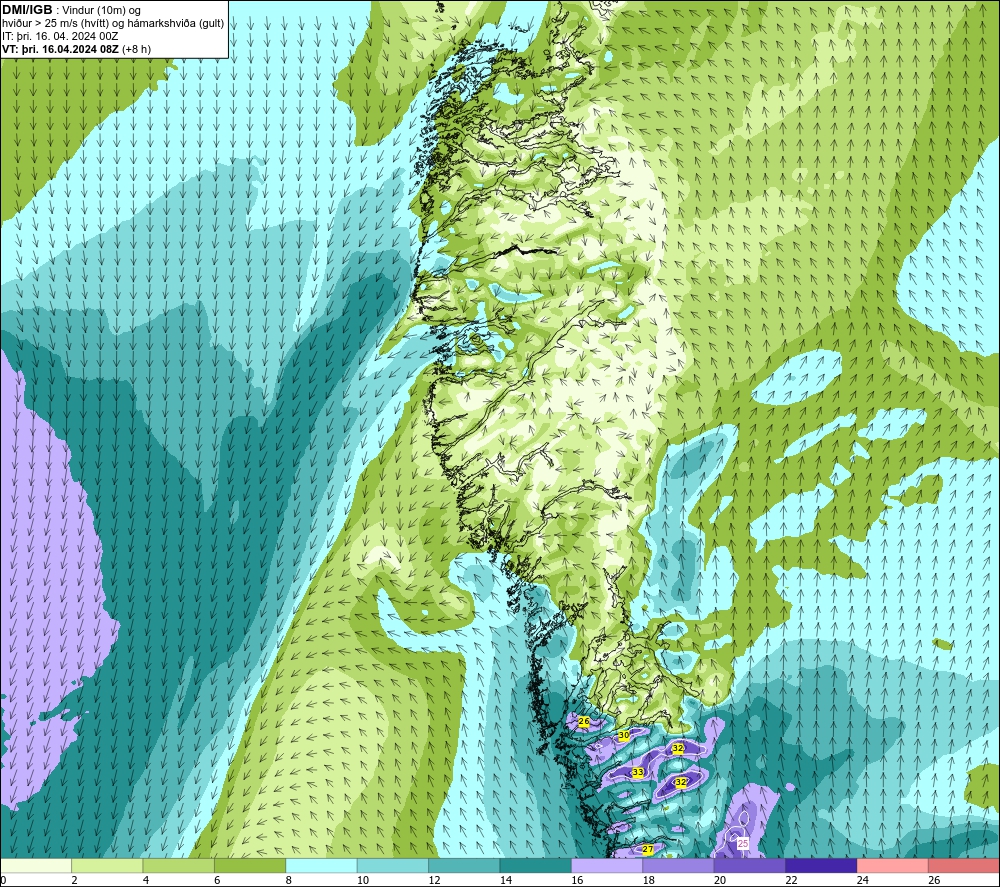The image size is (1000, 887).
Task: Select the 8–10 m/s light cyan swatch
Action: point(321,865)
